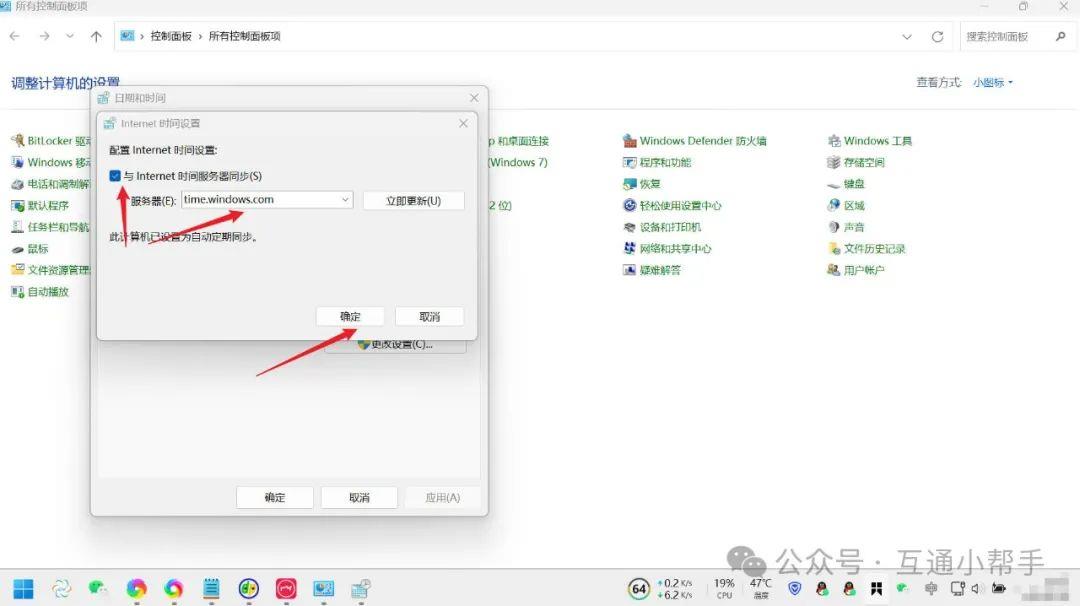Click the refresh icon beside the address bar
Image resolution: width=1080 pixels, height=606 pixels.
point(937,36)
